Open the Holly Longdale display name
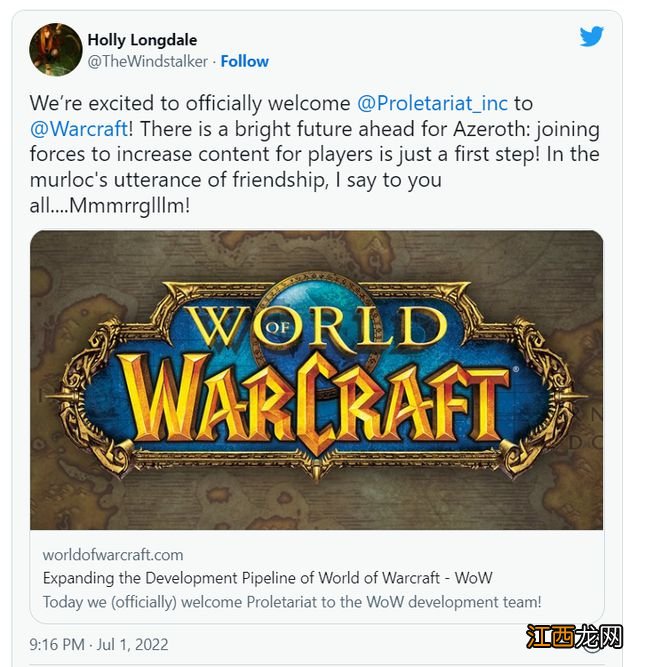This screenshot has width=660, height=667. [x=142, y=40]
